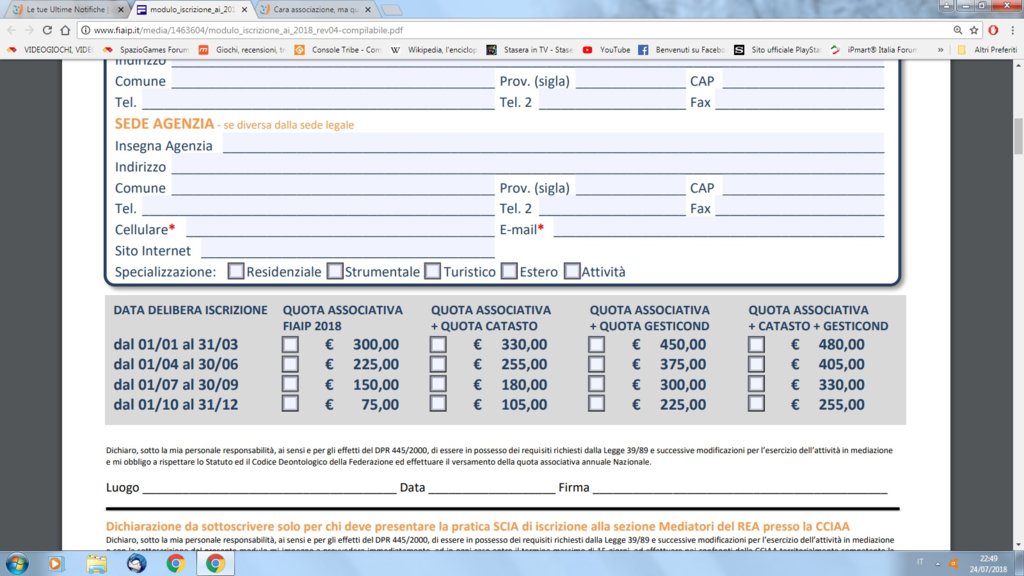Click the scrollbar up arrow
Screen dimensions: 1024x576
click(x=1018, y=65)
